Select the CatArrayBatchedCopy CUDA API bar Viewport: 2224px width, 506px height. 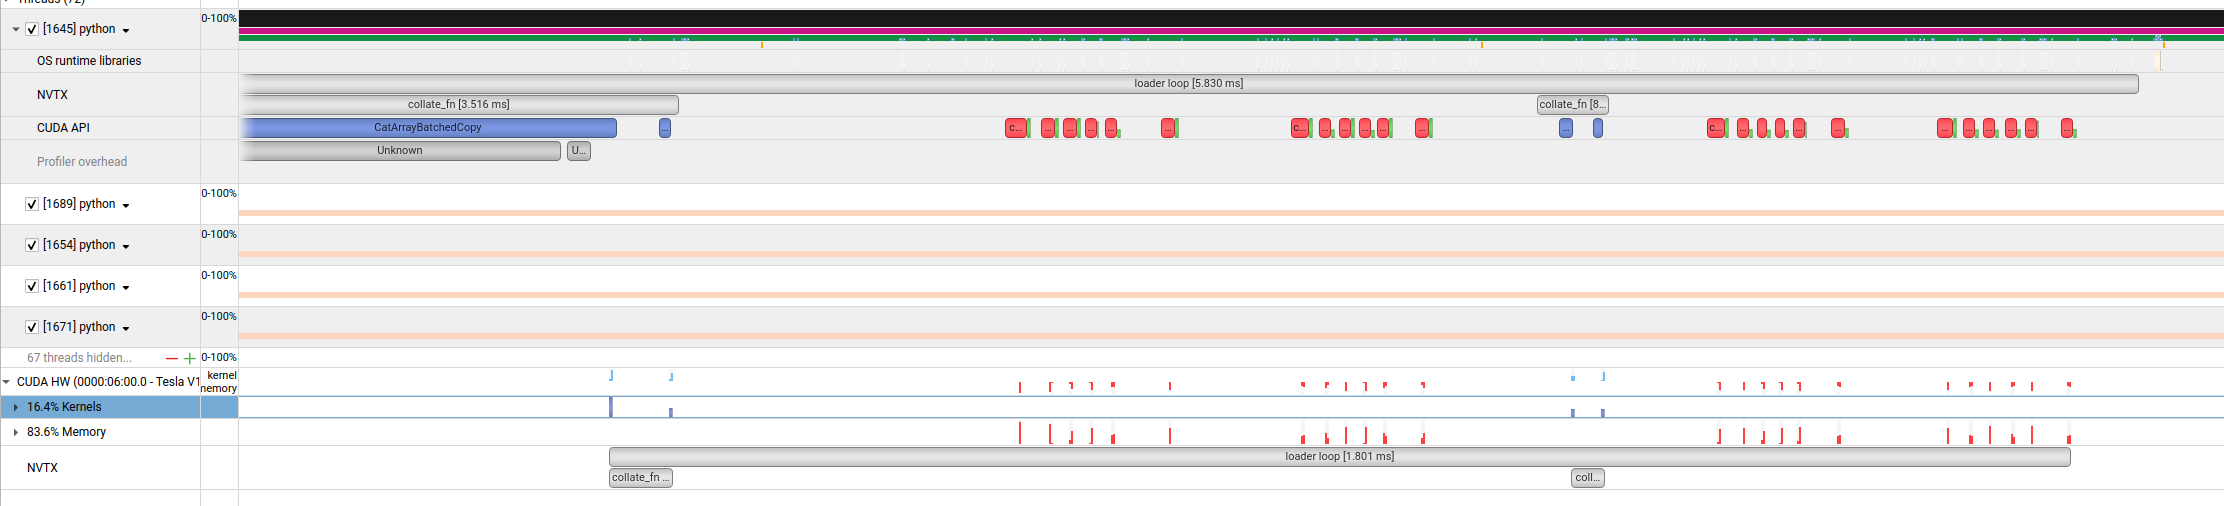pos(428,128)
